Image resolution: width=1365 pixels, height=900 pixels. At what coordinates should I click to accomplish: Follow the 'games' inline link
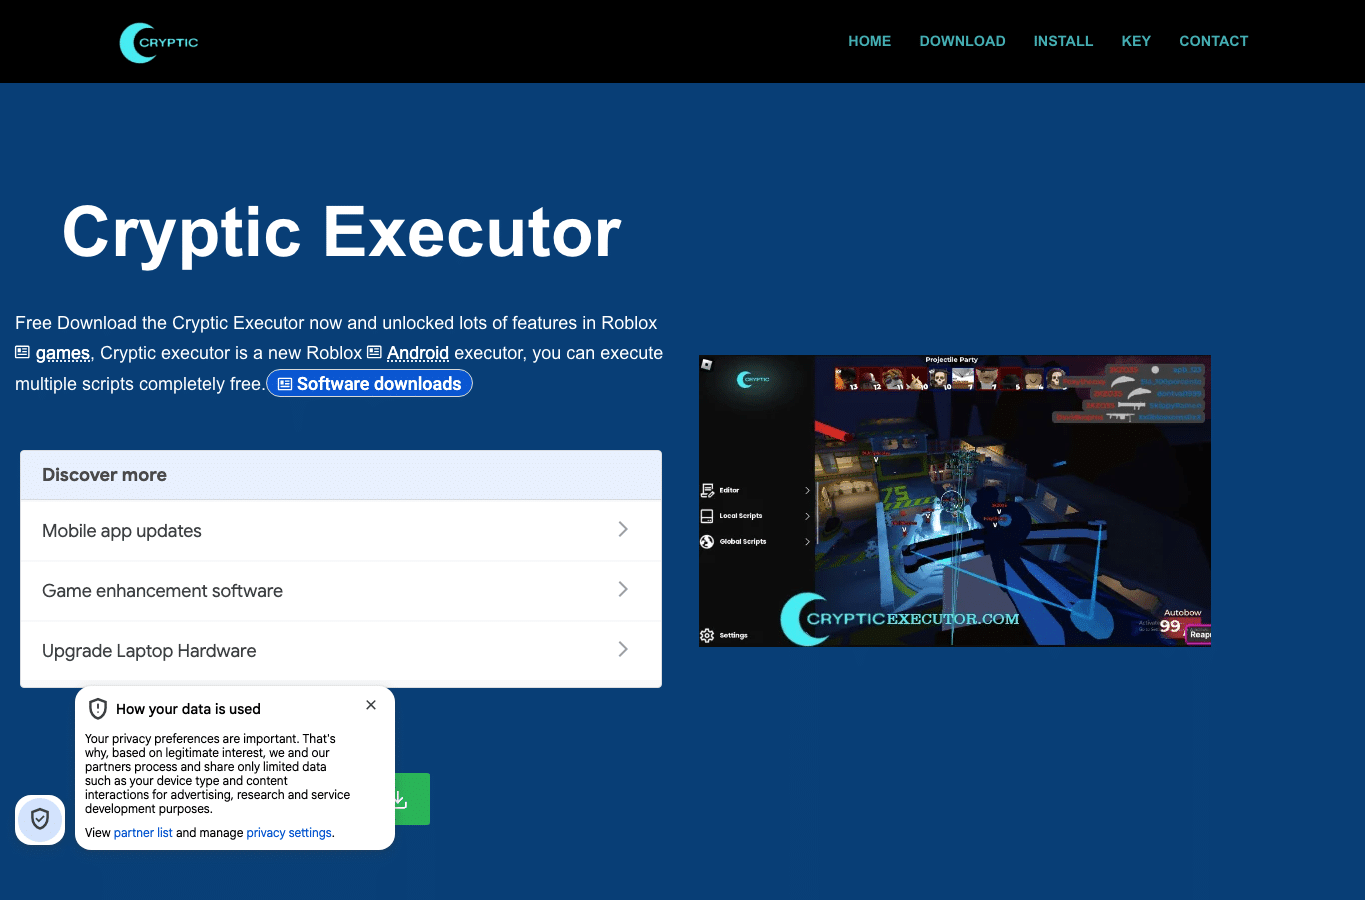[62, 353]
